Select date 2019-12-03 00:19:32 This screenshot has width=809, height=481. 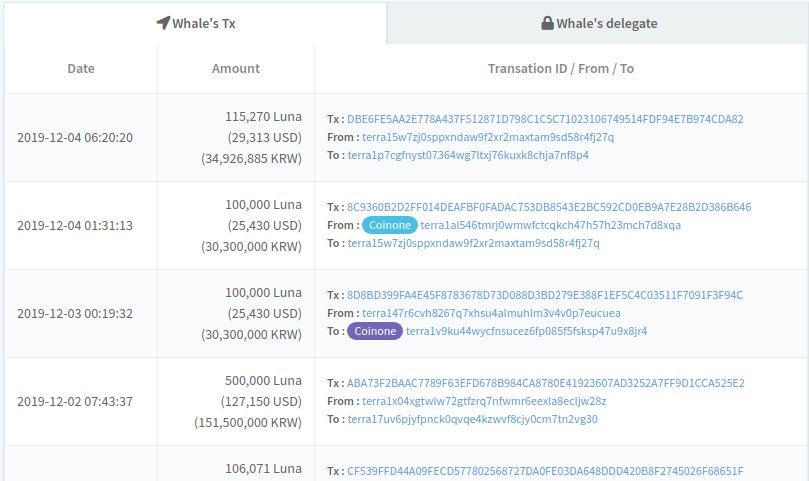pyautogui.click(x=75, y=314)
